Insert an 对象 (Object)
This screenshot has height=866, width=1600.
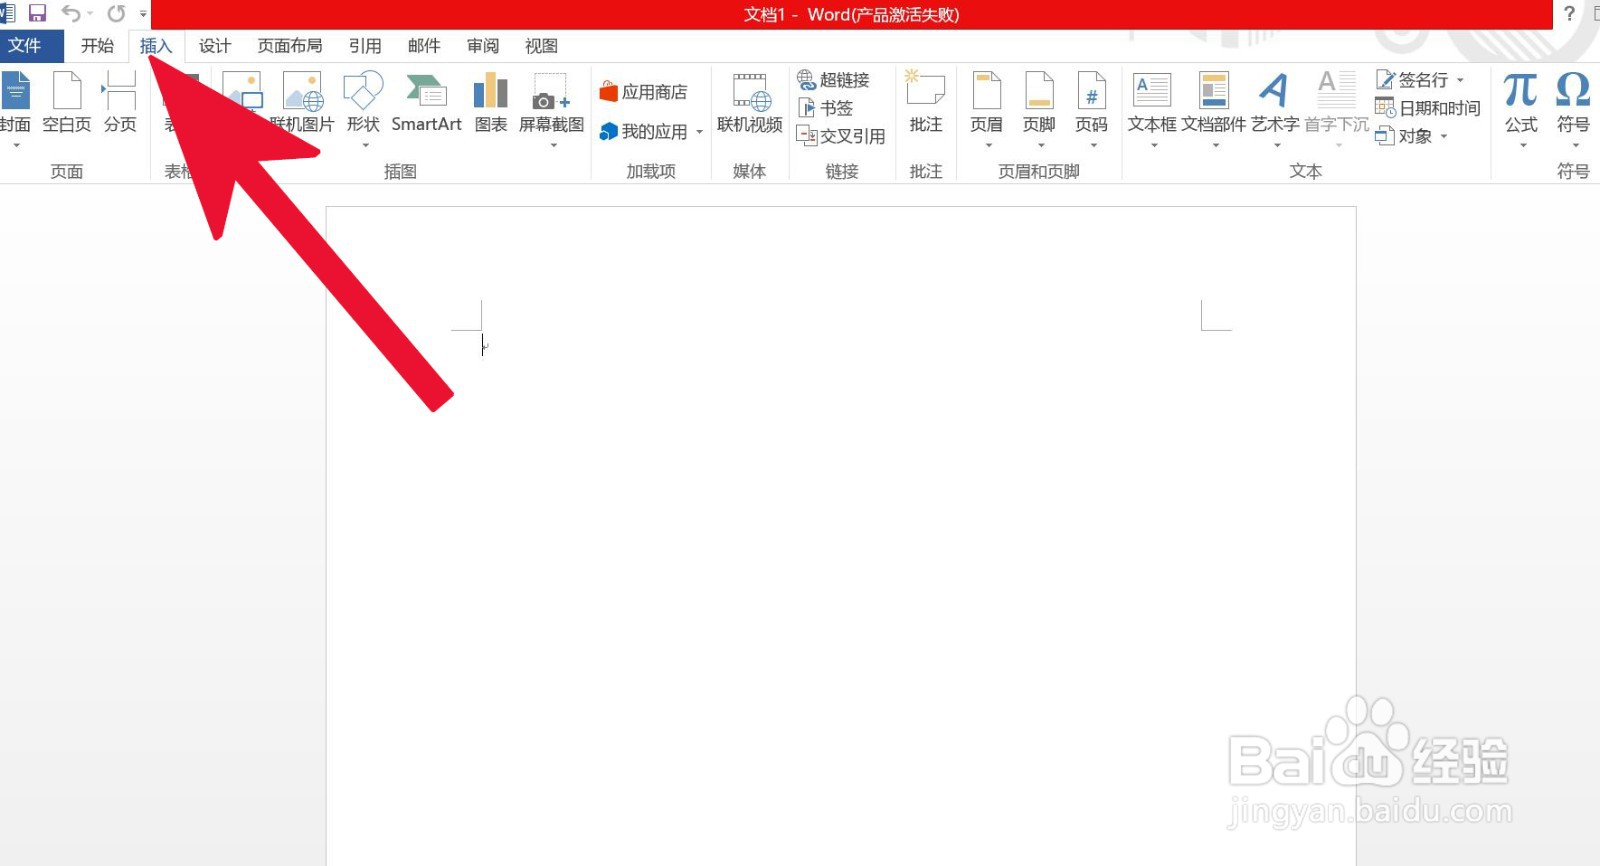[x=1404, y=136]
